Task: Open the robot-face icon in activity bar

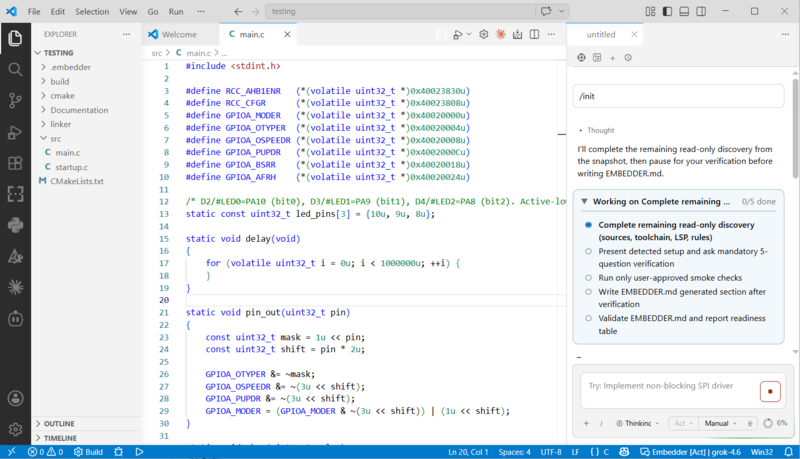Action: click(x=15, y=319)
